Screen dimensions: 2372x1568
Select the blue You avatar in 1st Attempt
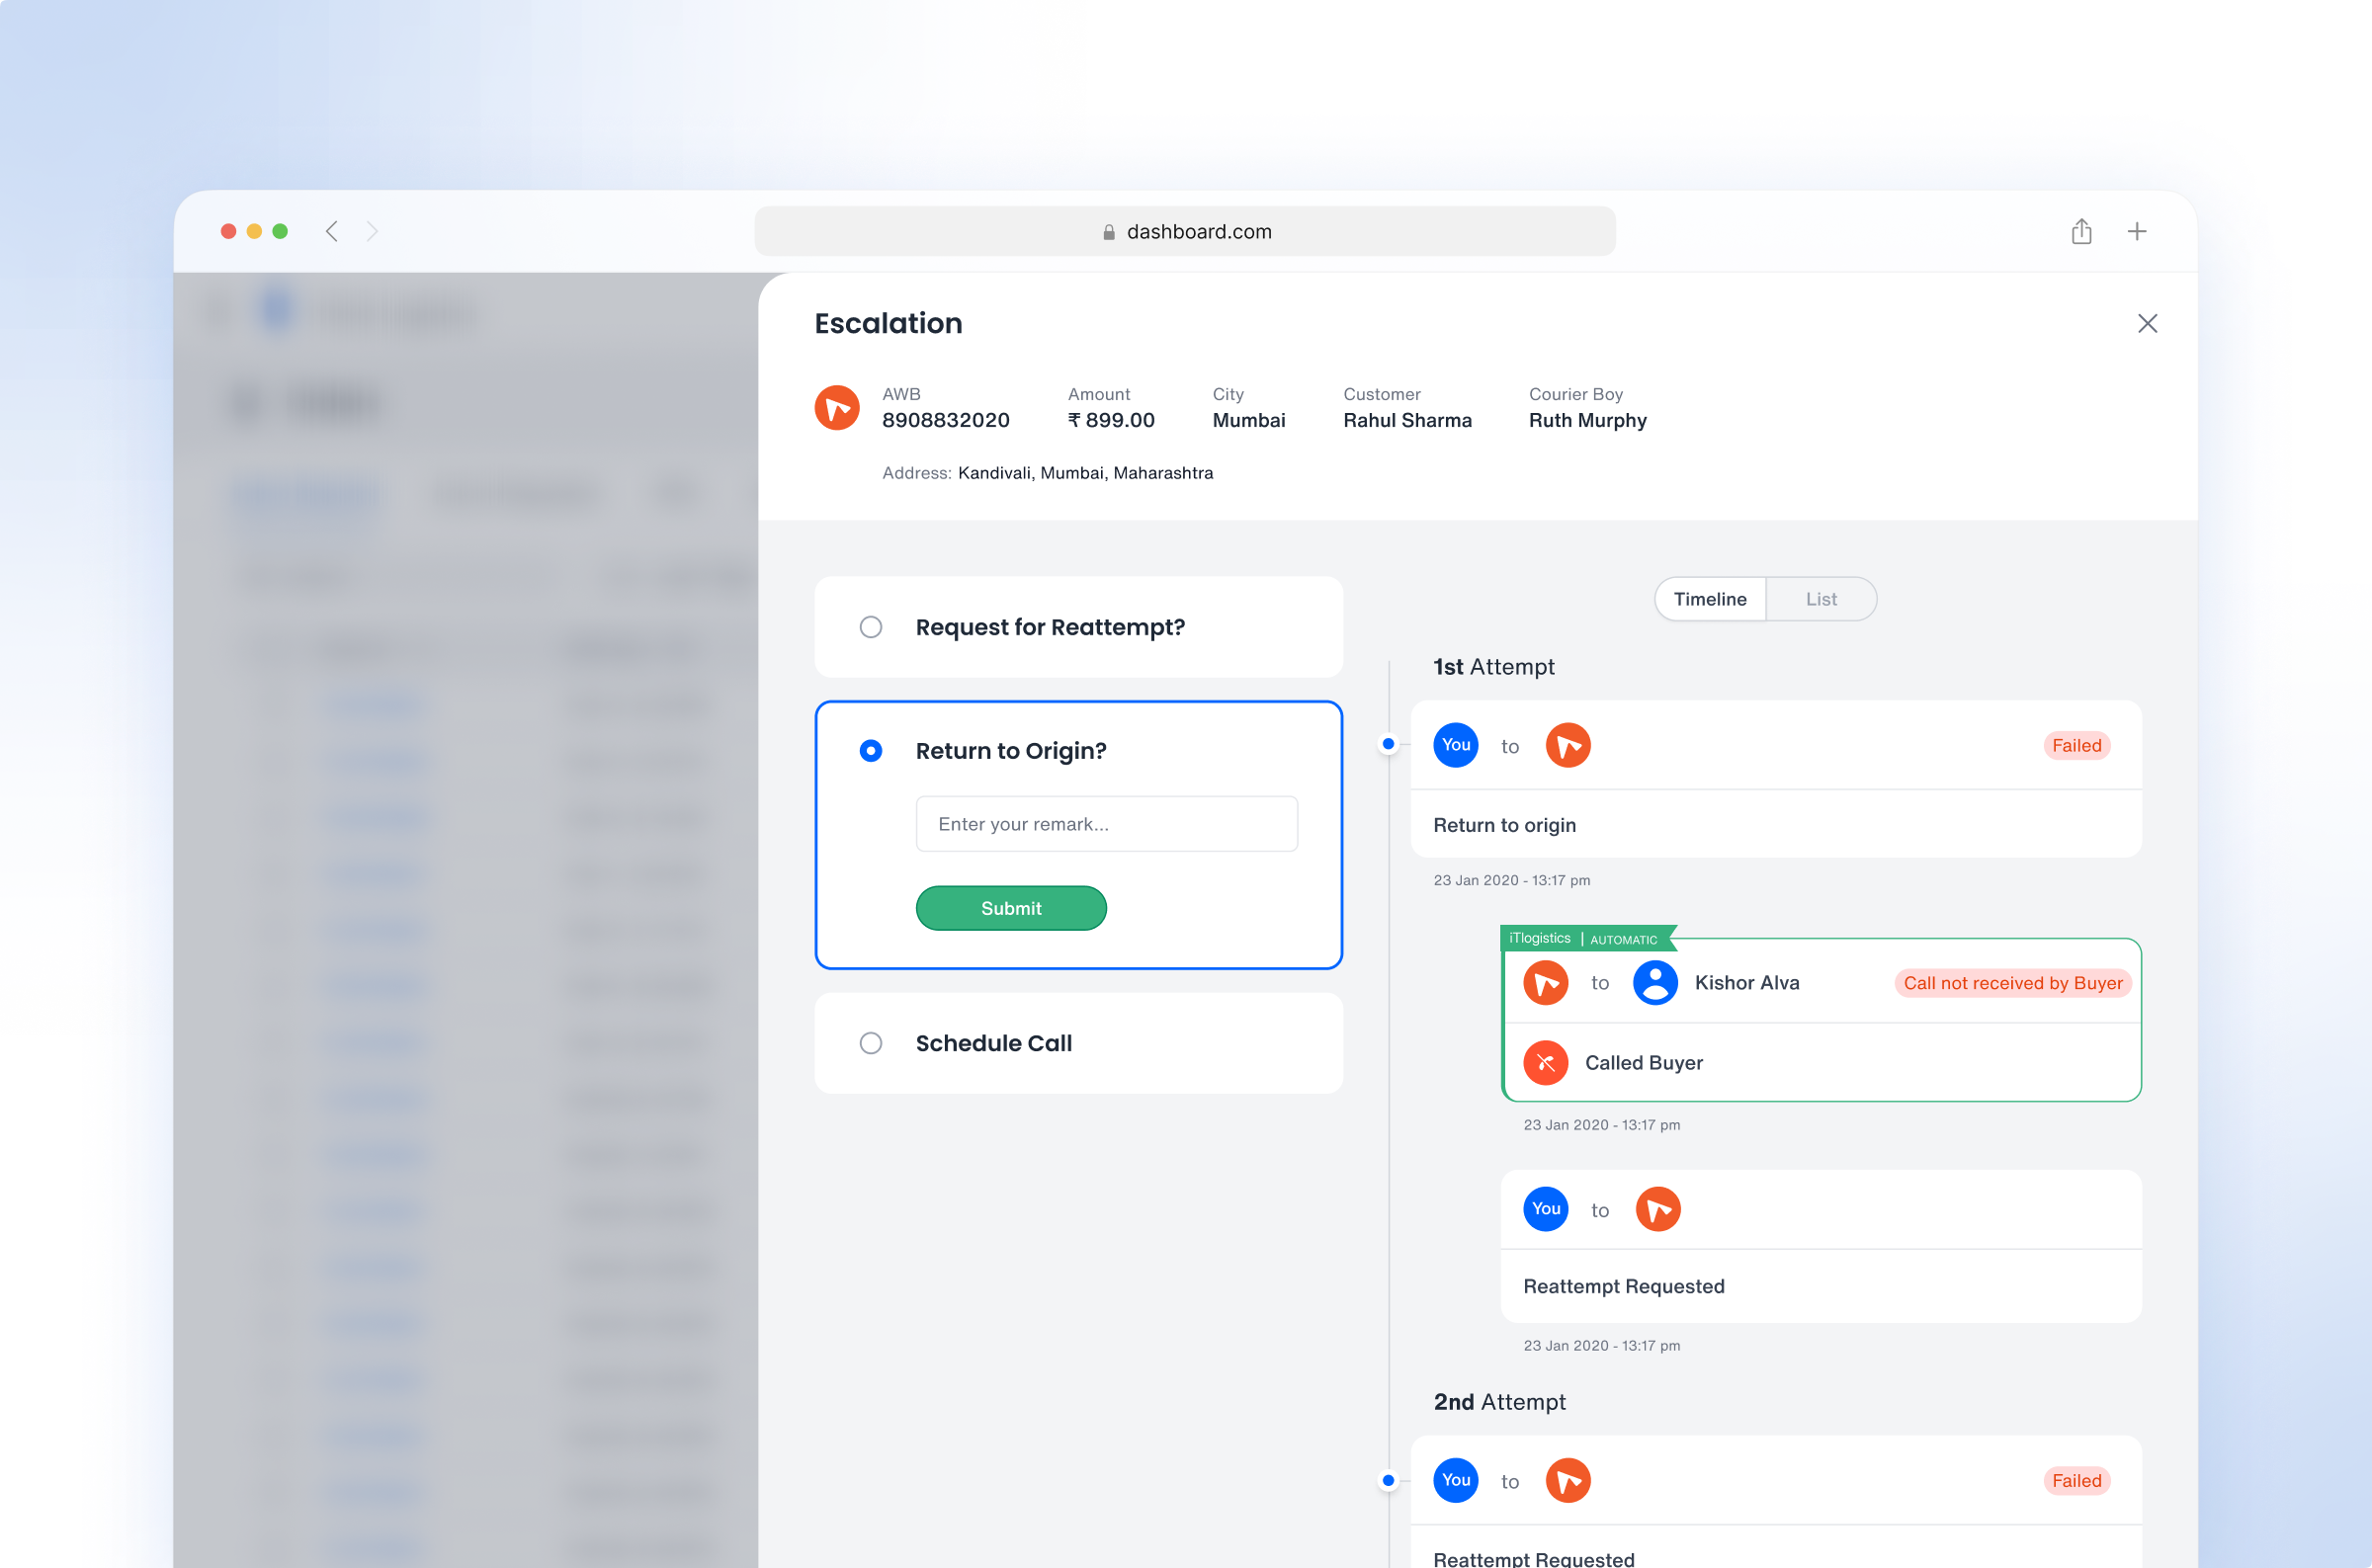tap(1456, 745)
